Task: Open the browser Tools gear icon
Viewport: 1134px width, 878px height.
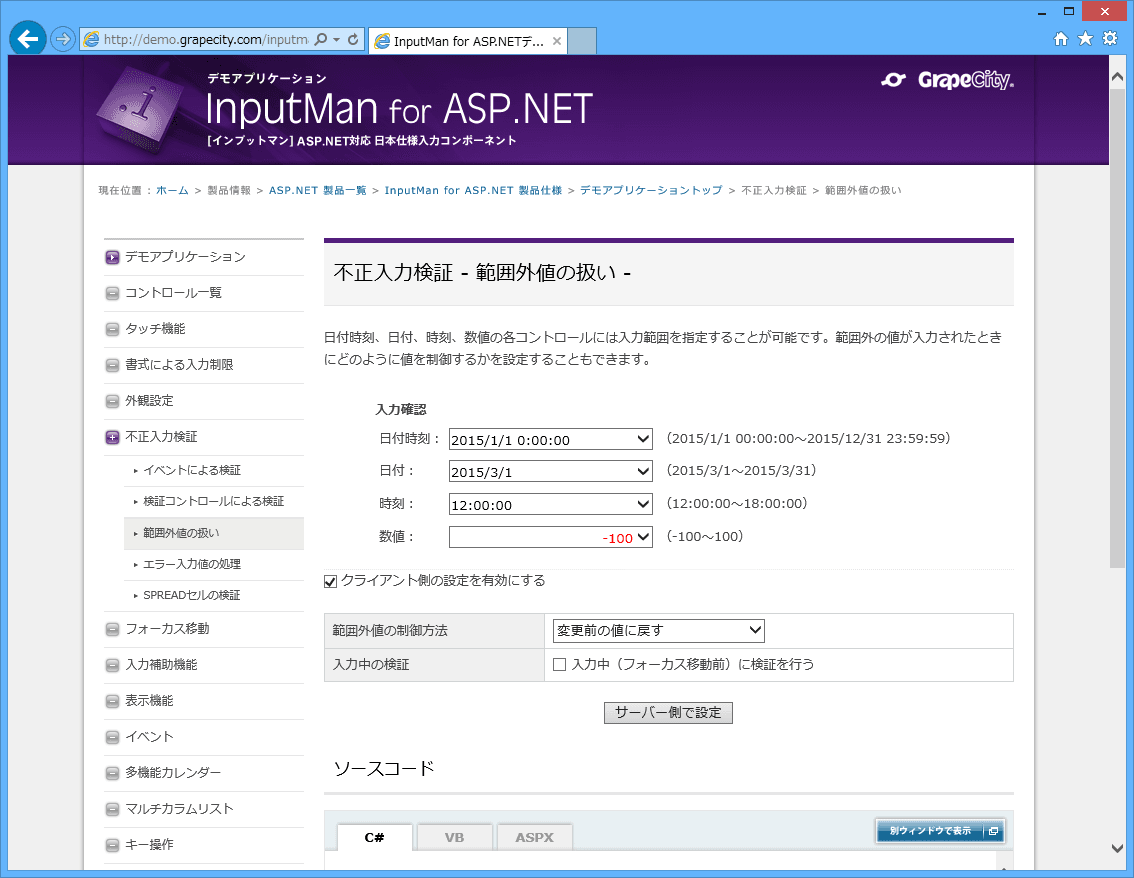Action: pyautogui.click(x=1110, y=39)
